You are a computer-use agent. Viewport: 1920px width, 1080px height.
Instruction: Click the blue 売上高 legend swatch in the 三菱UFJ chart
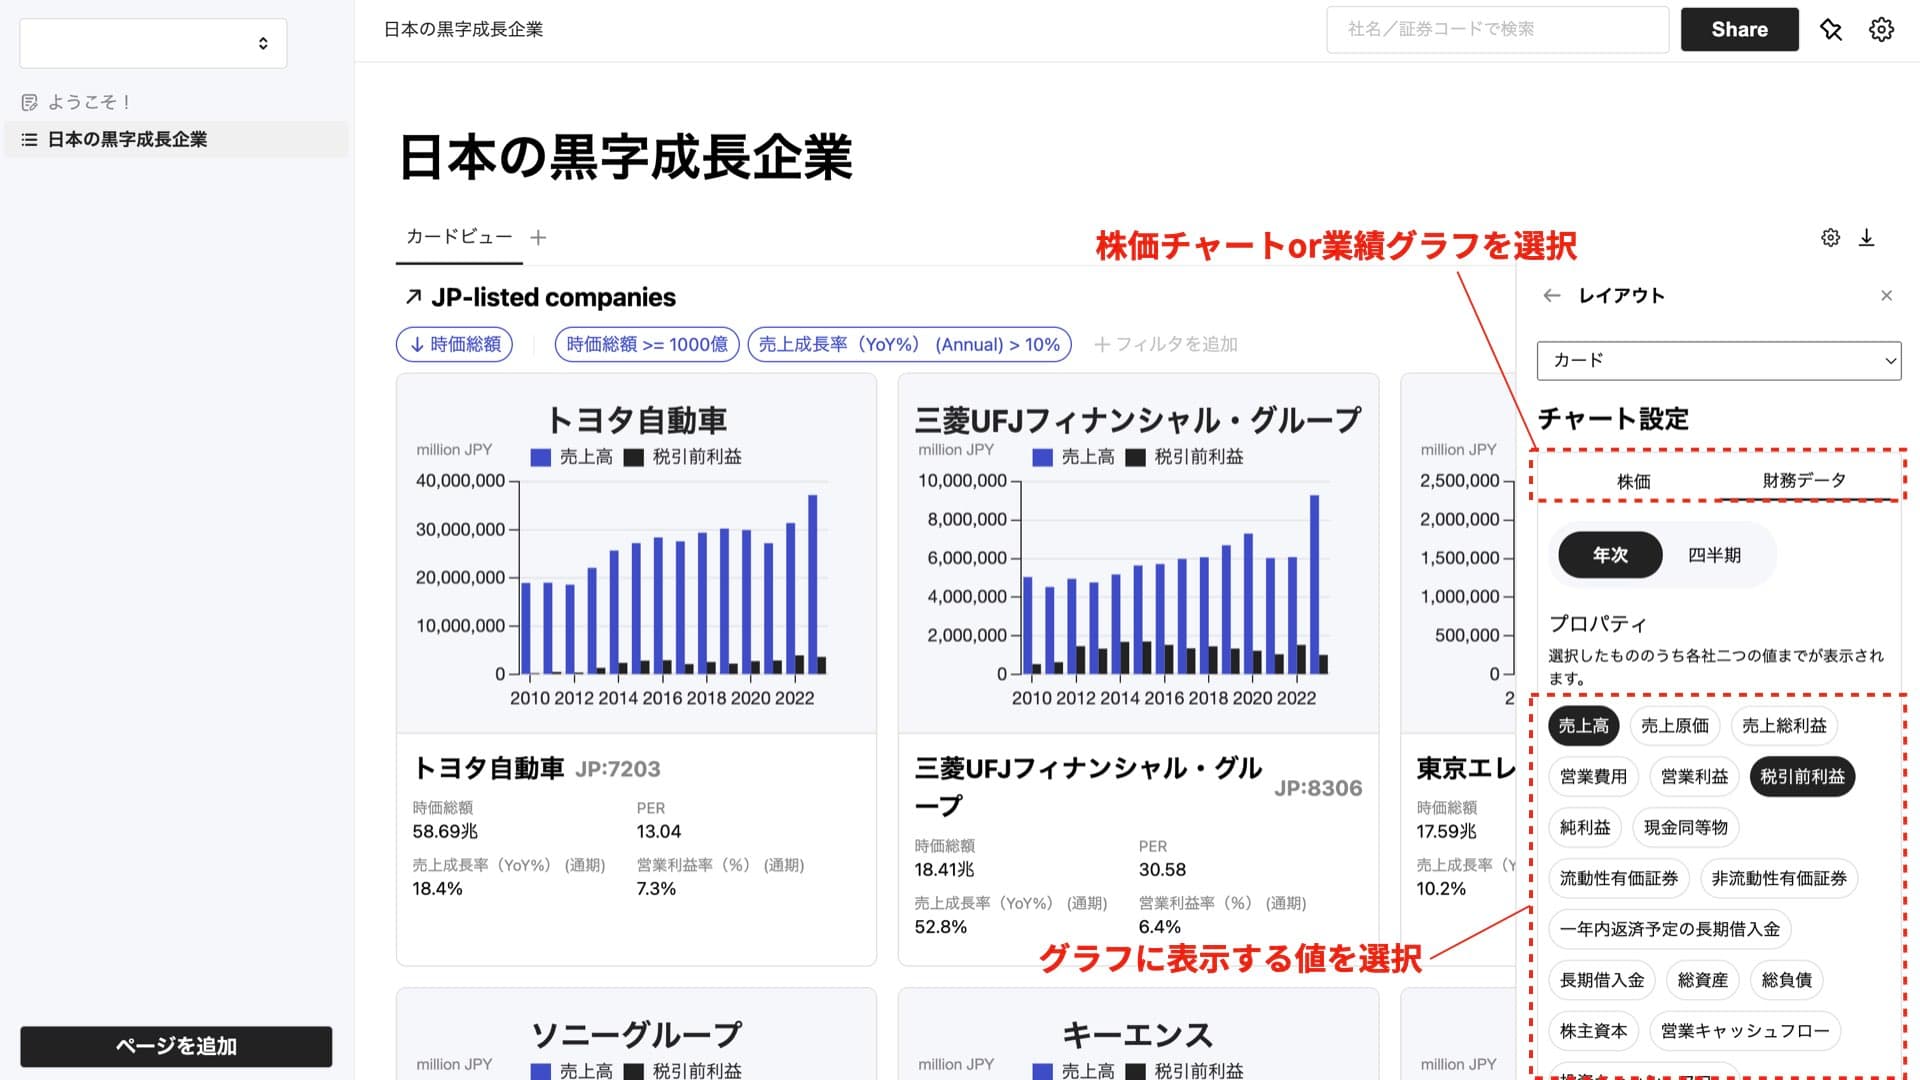(x=1042, y=457)
